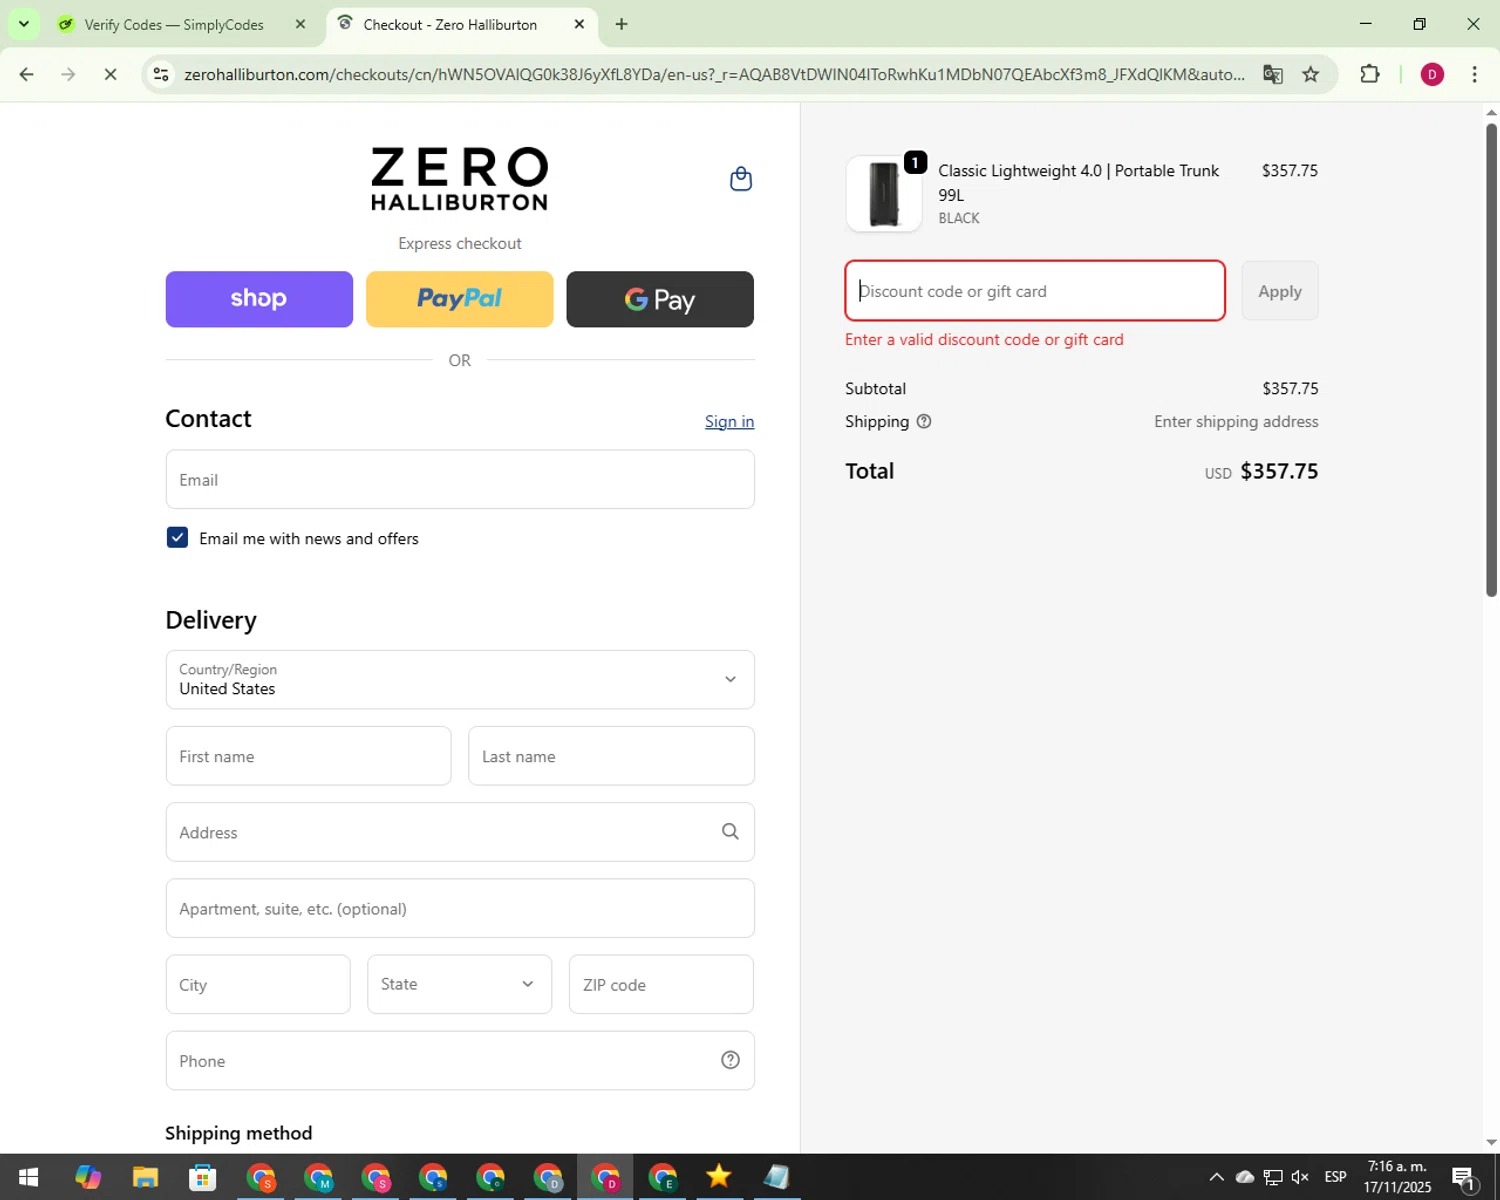Close the Checkout - Zero Halliburton tab
The height and width of the screenshot is (1200, 1500).
point(579,24)
